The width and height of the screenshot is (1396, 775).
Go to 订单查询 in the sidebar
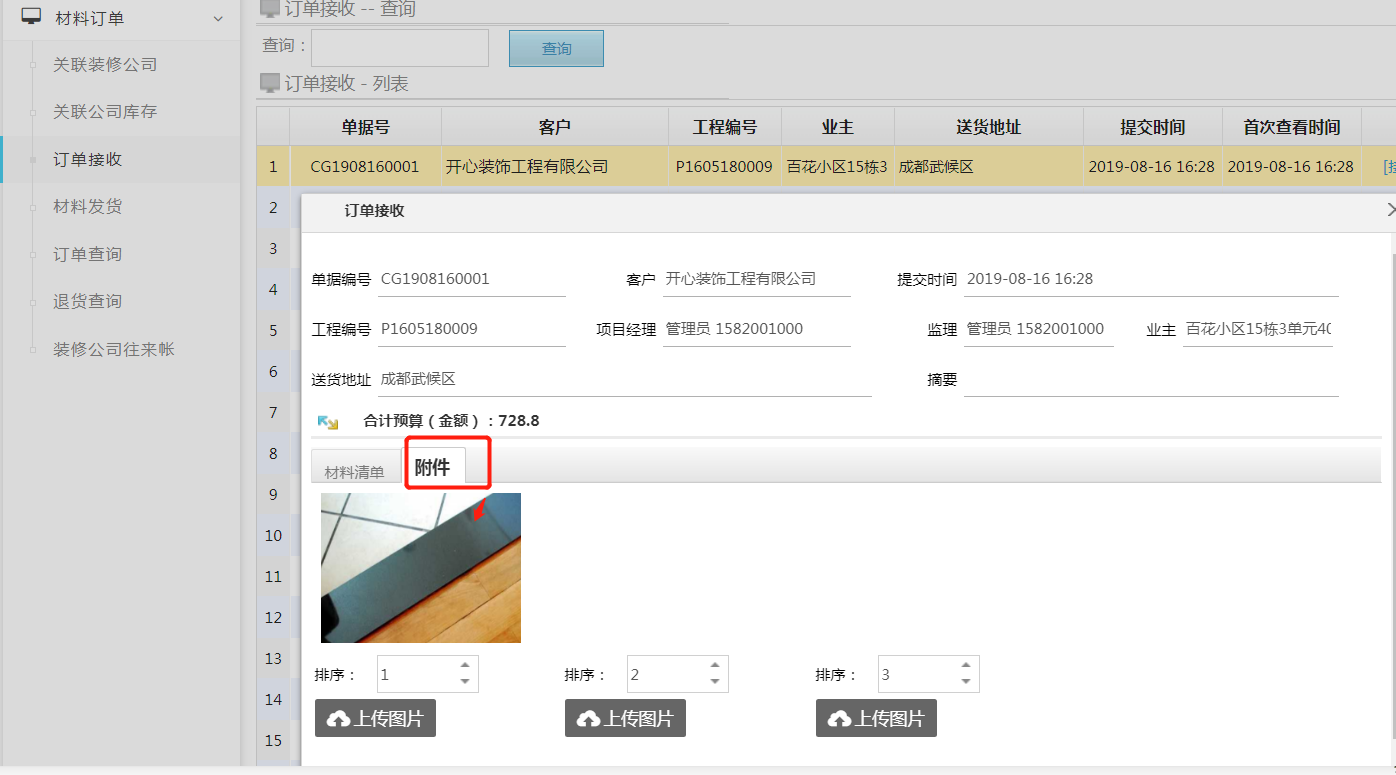coord(88,254)
